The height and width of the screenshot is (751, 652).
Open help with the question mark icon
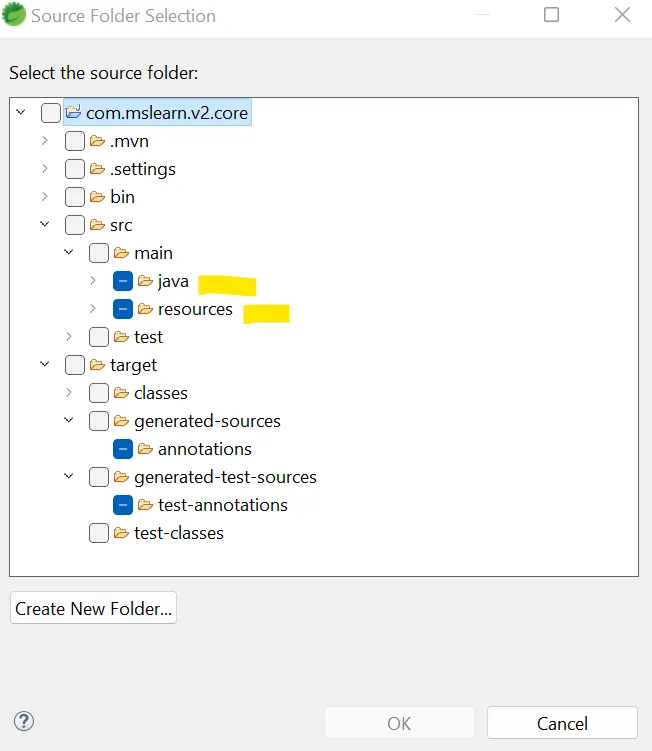click(24, 721)
